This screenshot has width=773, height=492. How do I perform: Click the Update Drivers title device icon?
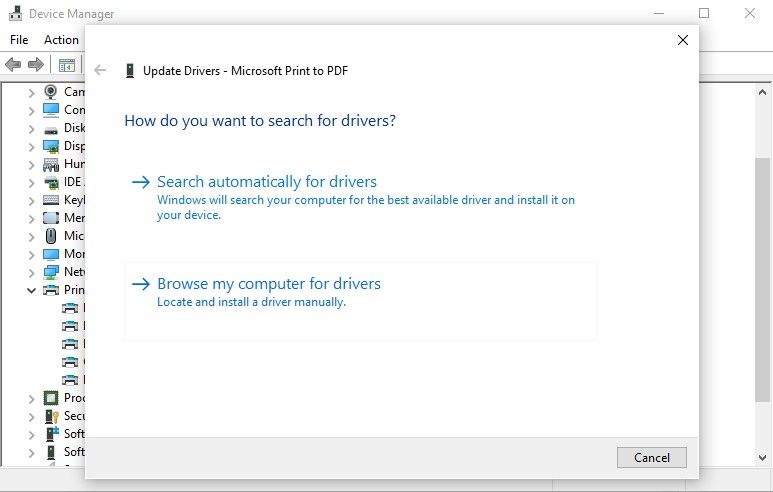point(130,70)
